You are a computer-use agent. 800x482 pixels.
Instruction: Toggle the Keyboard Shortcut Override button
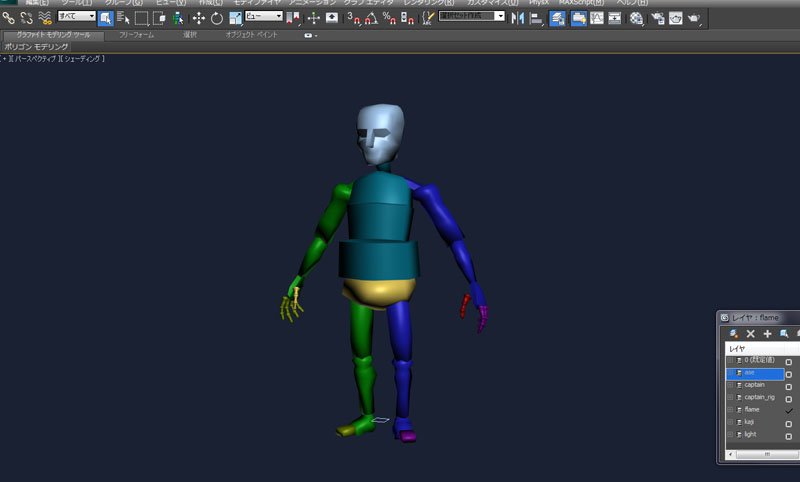[332, 18]
